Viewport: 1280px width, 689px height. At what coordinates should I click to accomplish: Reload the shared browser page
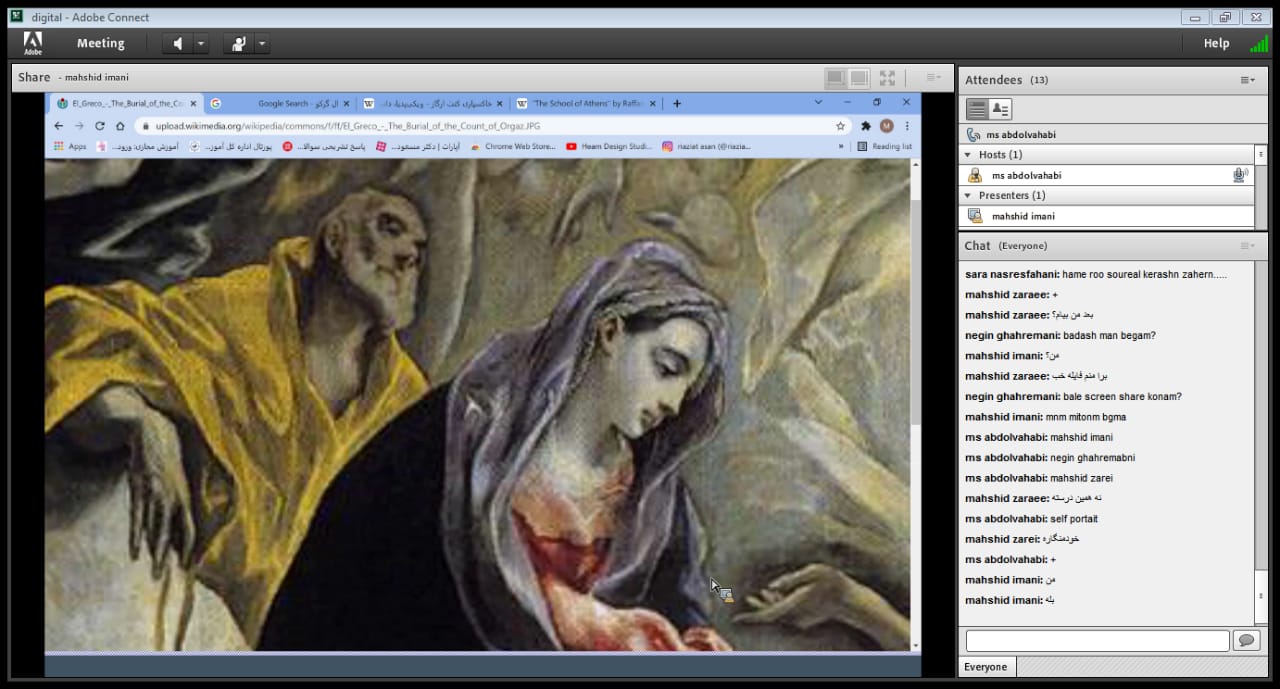click(x=100, y=126)
